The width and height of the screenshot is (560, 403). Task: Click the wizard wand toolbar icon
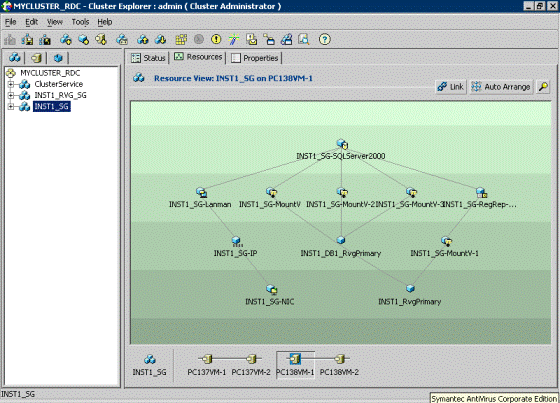pyautogui.click(x=234, y=39)
